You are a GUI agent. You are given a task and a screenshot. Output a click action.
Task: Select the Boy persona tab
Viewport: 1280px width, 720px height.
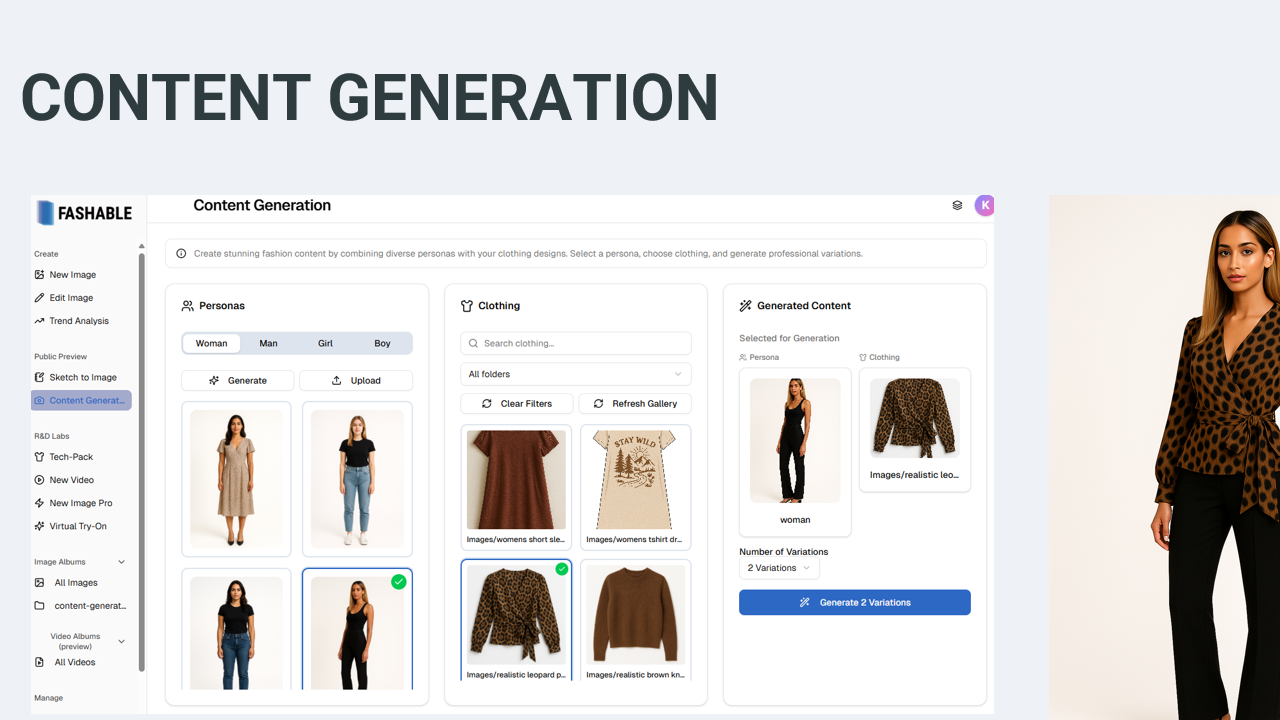(382, 343)
